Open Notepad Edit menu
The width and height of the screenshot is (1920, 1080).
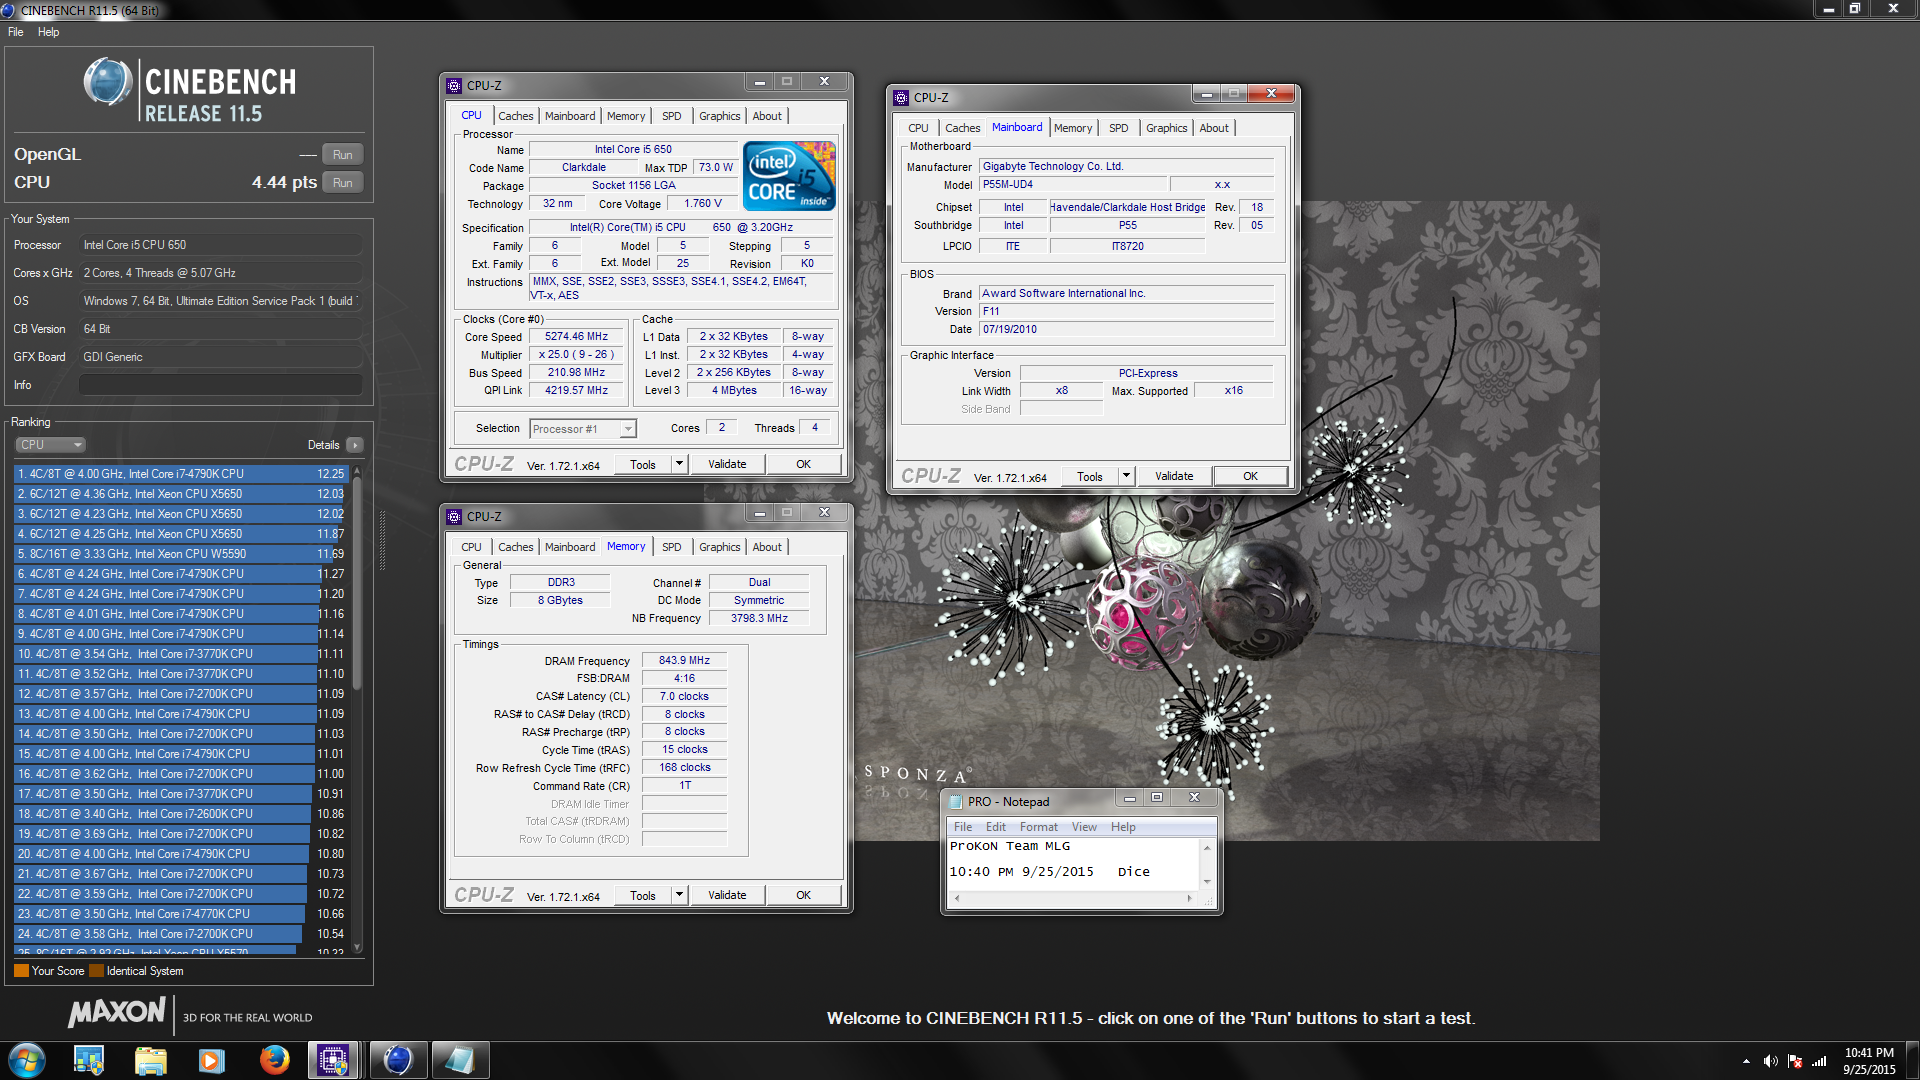point(996,827)
